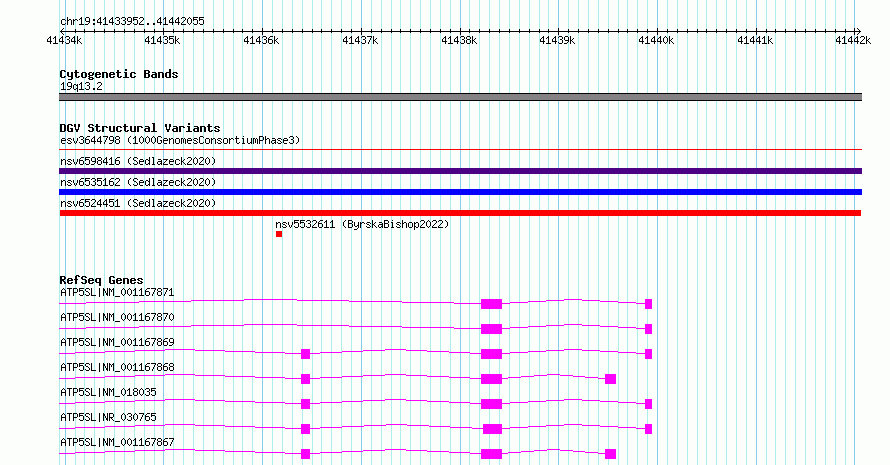Select the small red nsv5532611 variant square
Image resolution: width=890 pixels, height=465 pixels.
click(279, 234)
